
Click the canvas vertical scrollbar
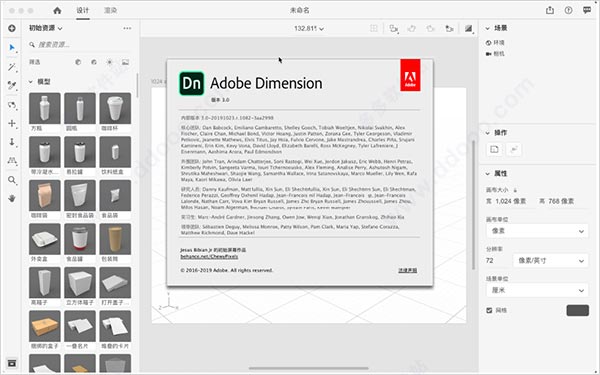pyautogui.click(x=474, y=205)
